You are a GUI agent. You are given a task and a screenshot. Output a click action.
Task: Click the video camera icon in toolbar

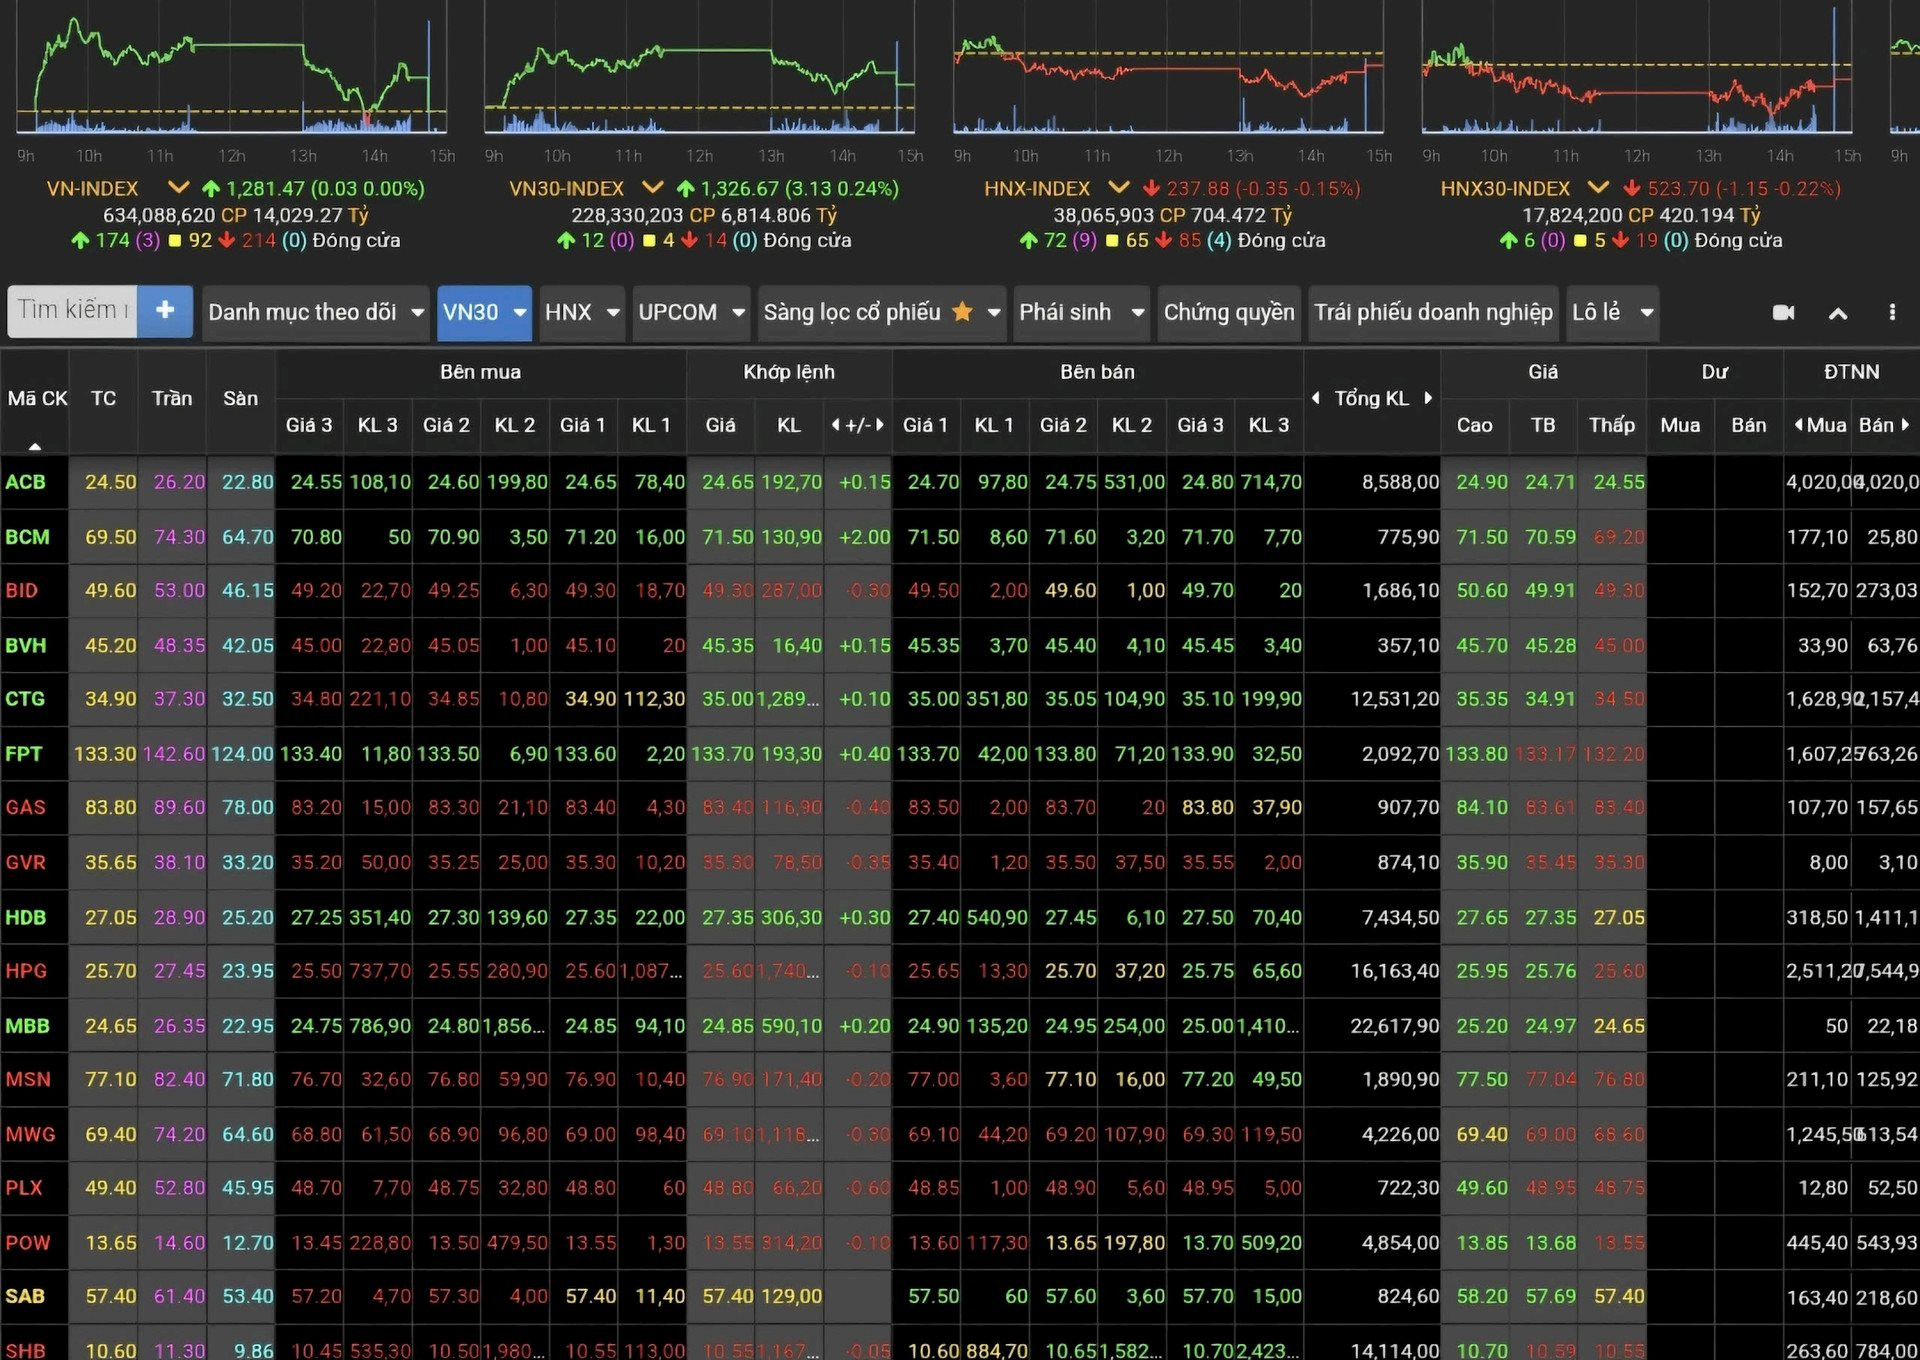1783,313
